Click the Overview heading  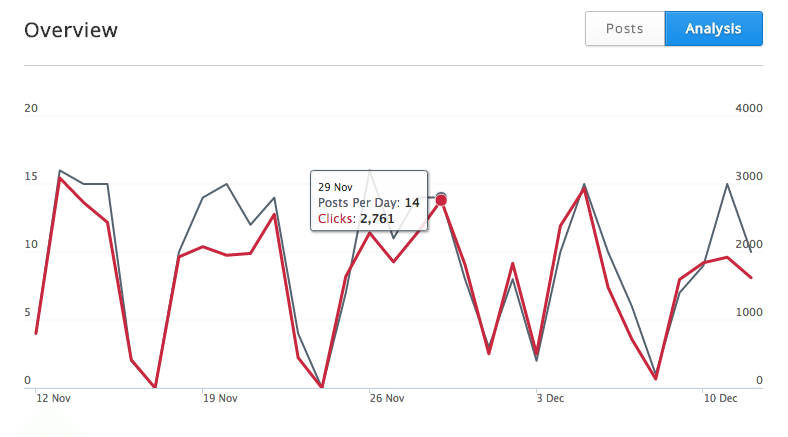tap(71, 30)
